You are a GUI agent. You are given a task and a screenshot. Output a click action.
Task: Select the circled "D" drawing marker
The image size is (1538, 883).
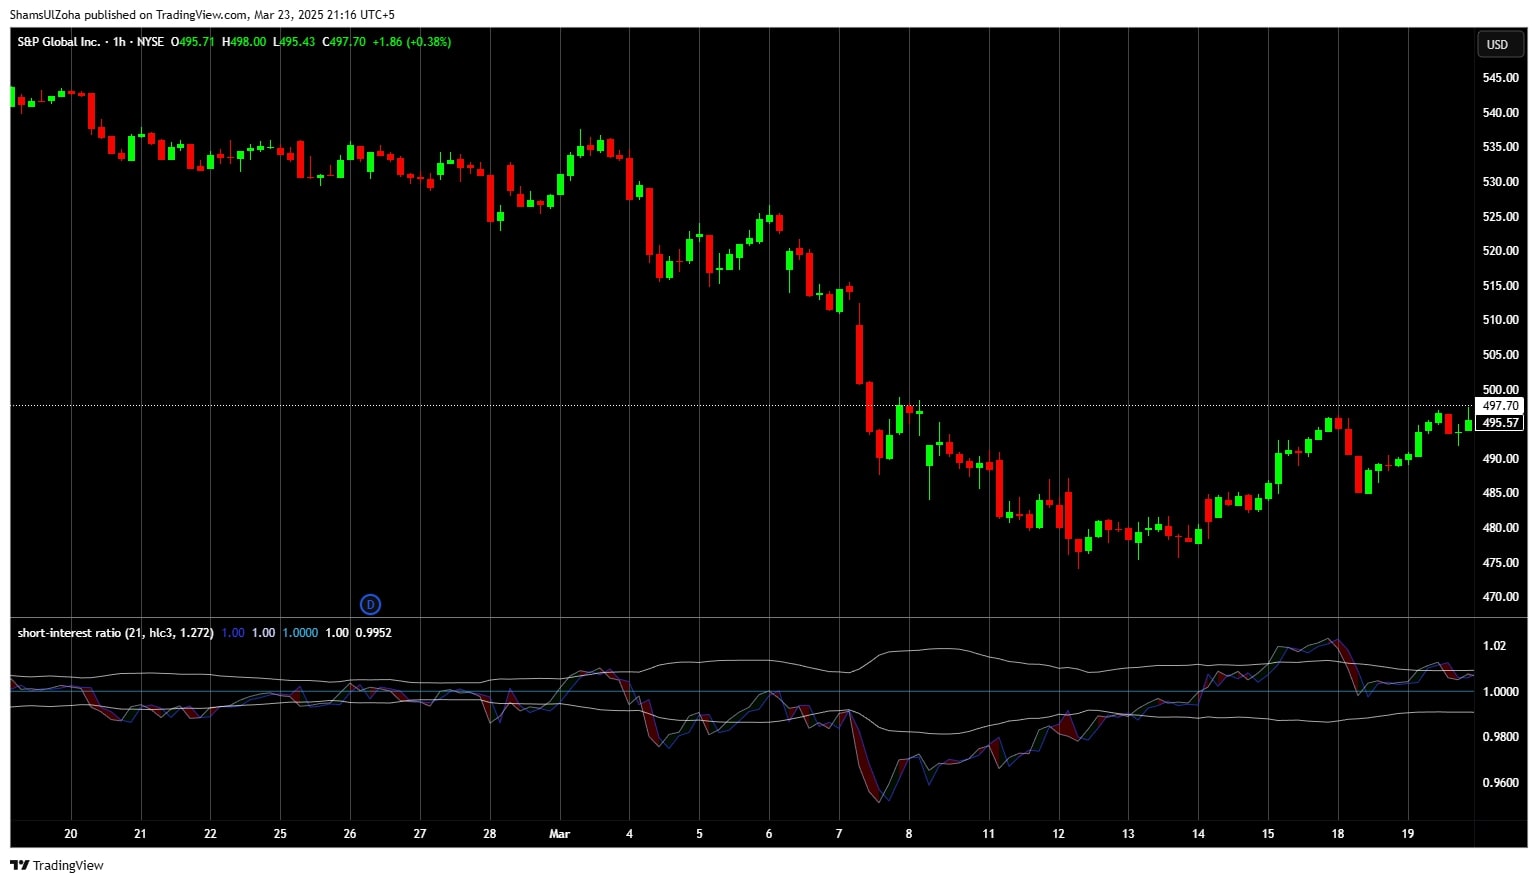tap(370, 604)
